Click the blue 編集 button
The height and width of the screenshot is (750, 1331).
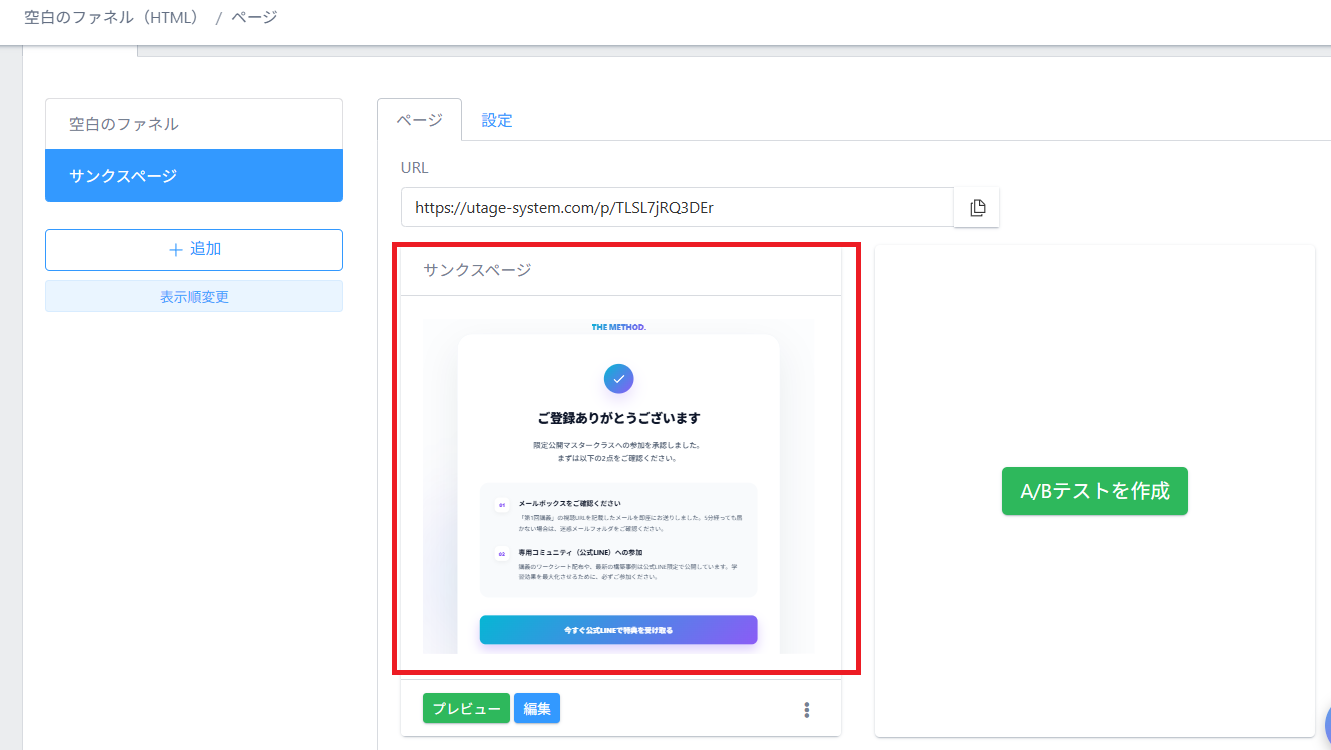[x=537, y=709]
